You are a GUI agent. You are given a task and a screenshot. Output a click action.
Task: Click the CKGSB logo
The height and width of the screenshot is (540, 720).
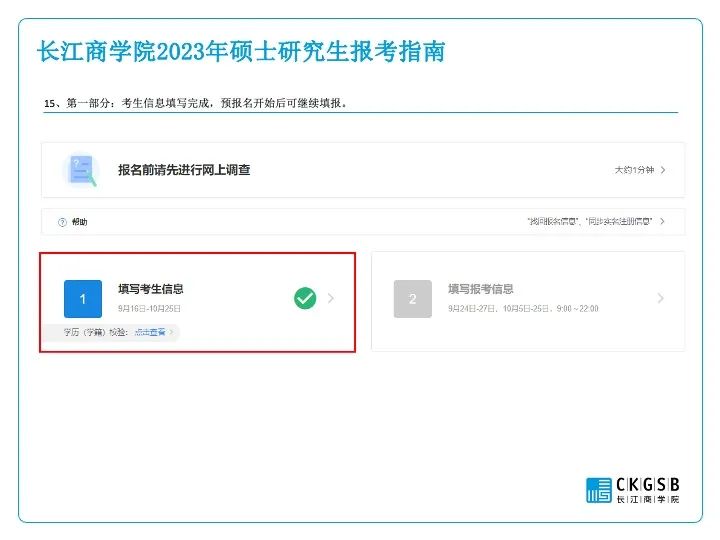pyautogui.click(x=632, y=490)
